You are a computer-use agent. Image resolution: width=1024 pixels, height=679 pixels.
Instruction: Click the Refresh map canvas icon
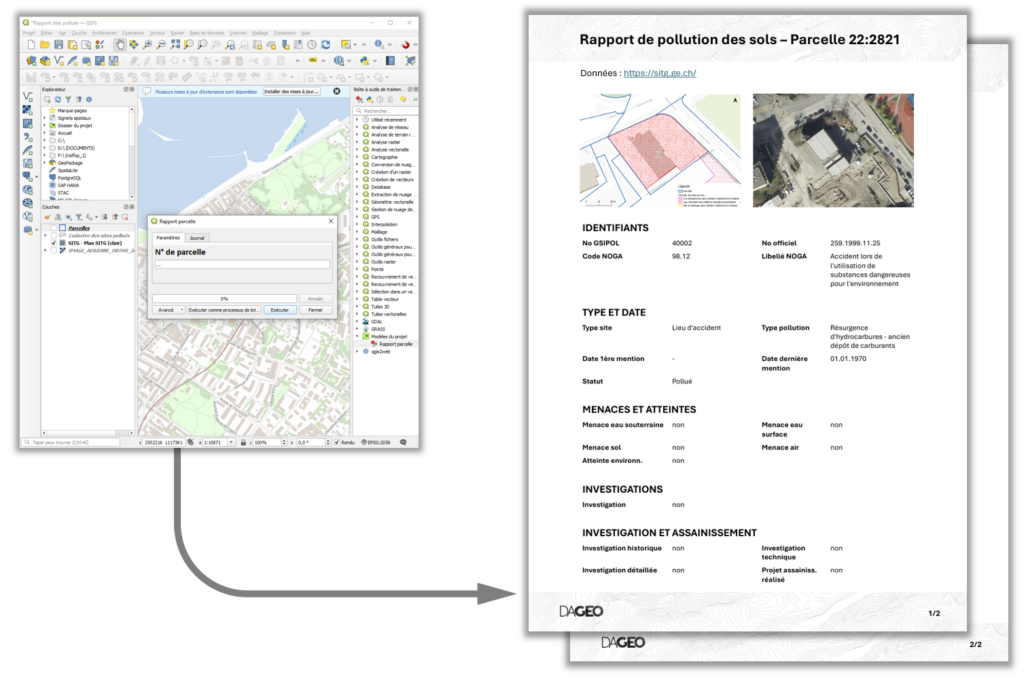[x=326, y=45]
